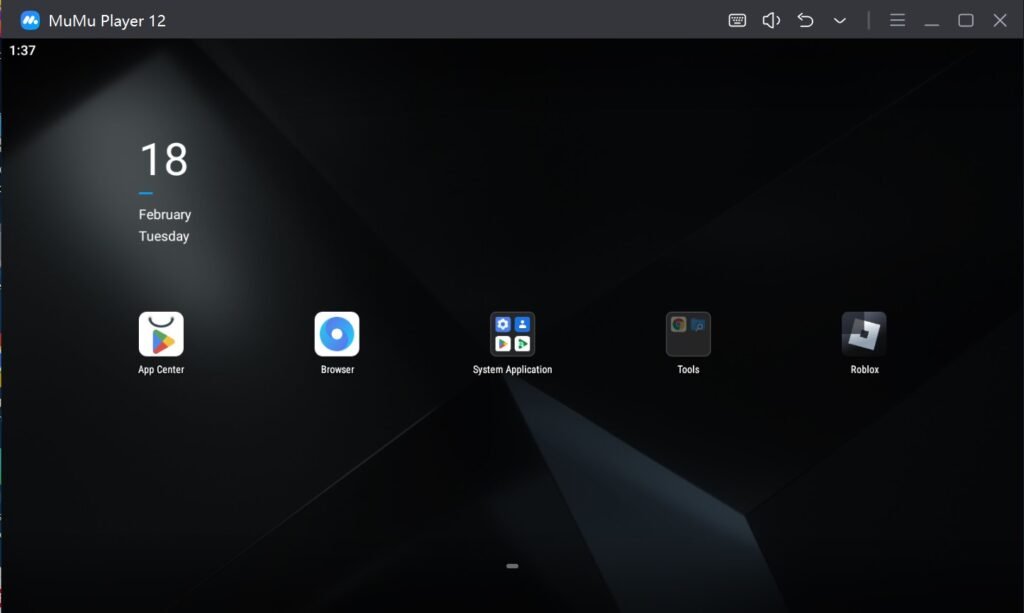Start Roblox
The height and width of the screenshot is (613, 1024).
863,335
